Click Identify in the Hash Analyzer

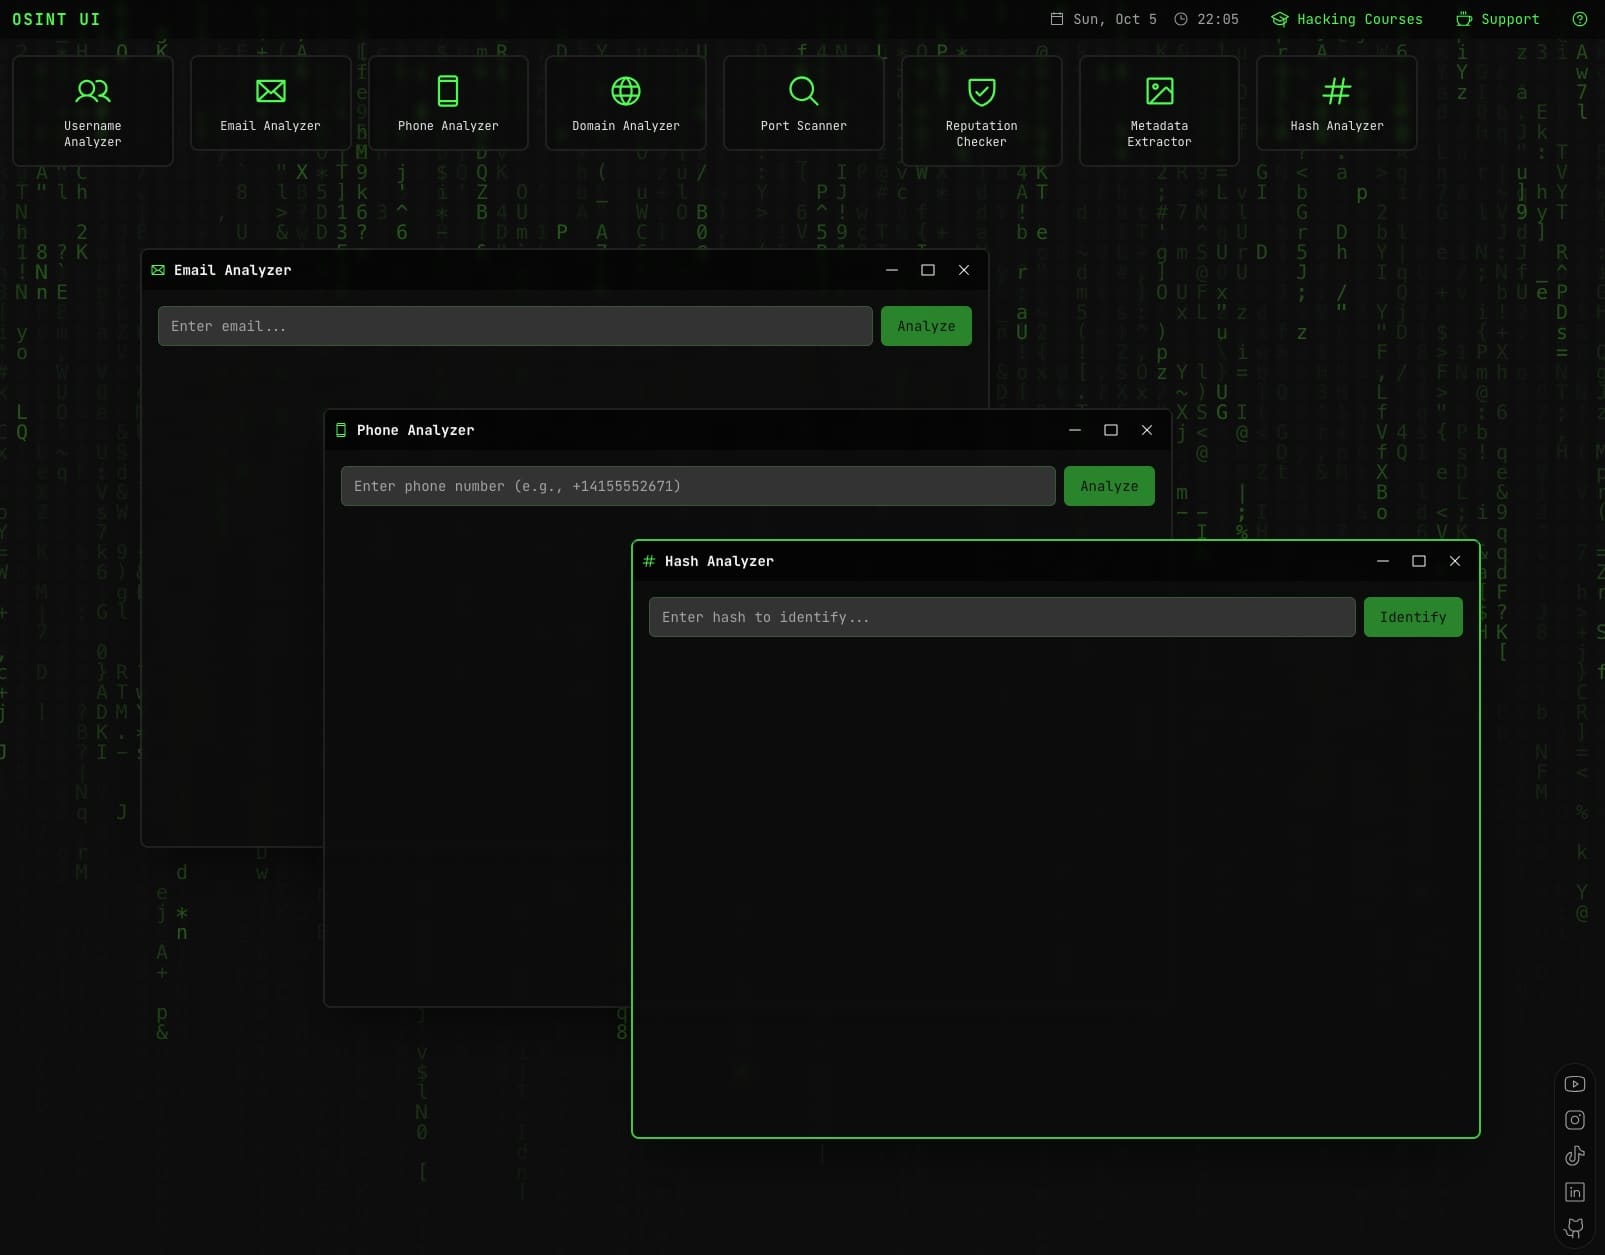pos(1412,617)
